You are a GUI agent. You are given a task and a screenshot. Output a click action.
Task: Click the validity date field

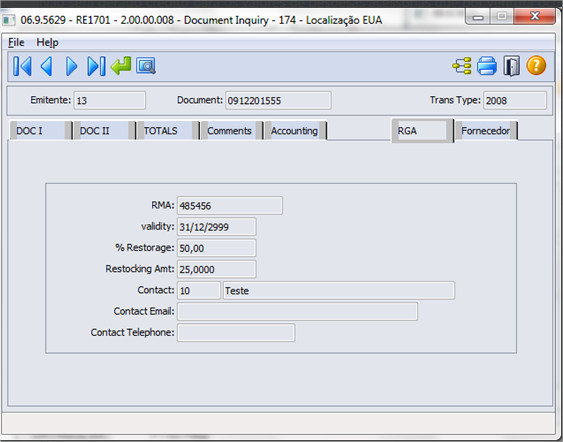[x=217, y=227]
